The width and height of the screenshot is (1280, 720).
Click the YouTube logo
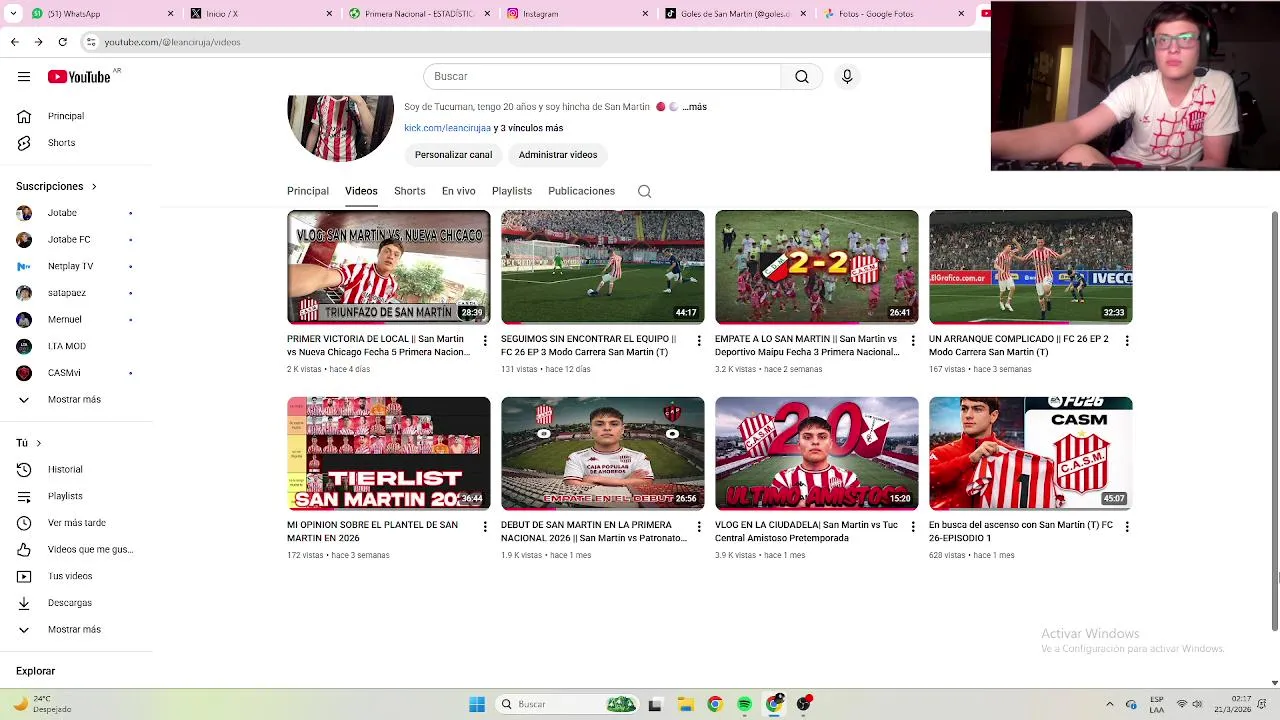point(79,77)
